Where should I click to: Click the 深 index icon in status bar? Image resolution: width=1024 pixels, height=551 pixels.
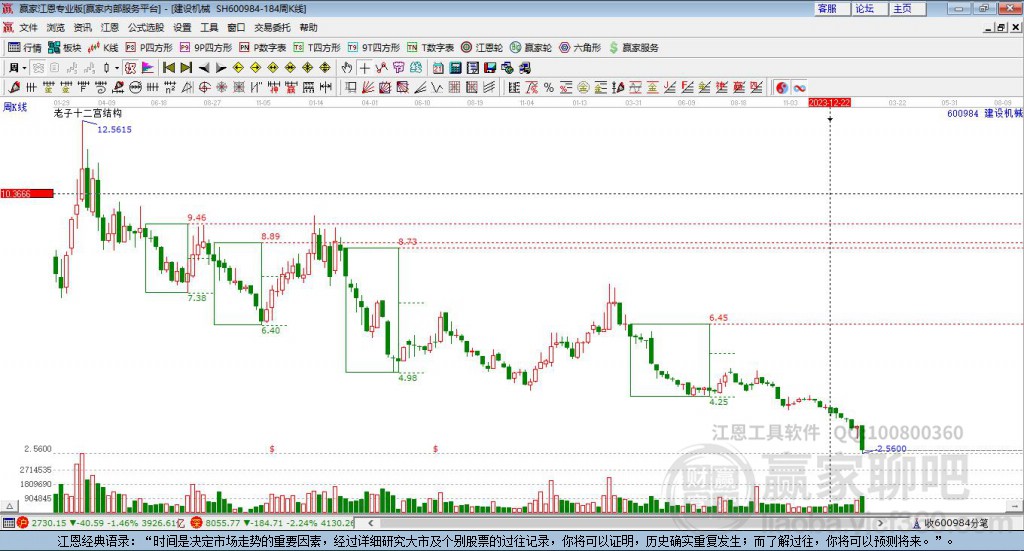[197, 523]
